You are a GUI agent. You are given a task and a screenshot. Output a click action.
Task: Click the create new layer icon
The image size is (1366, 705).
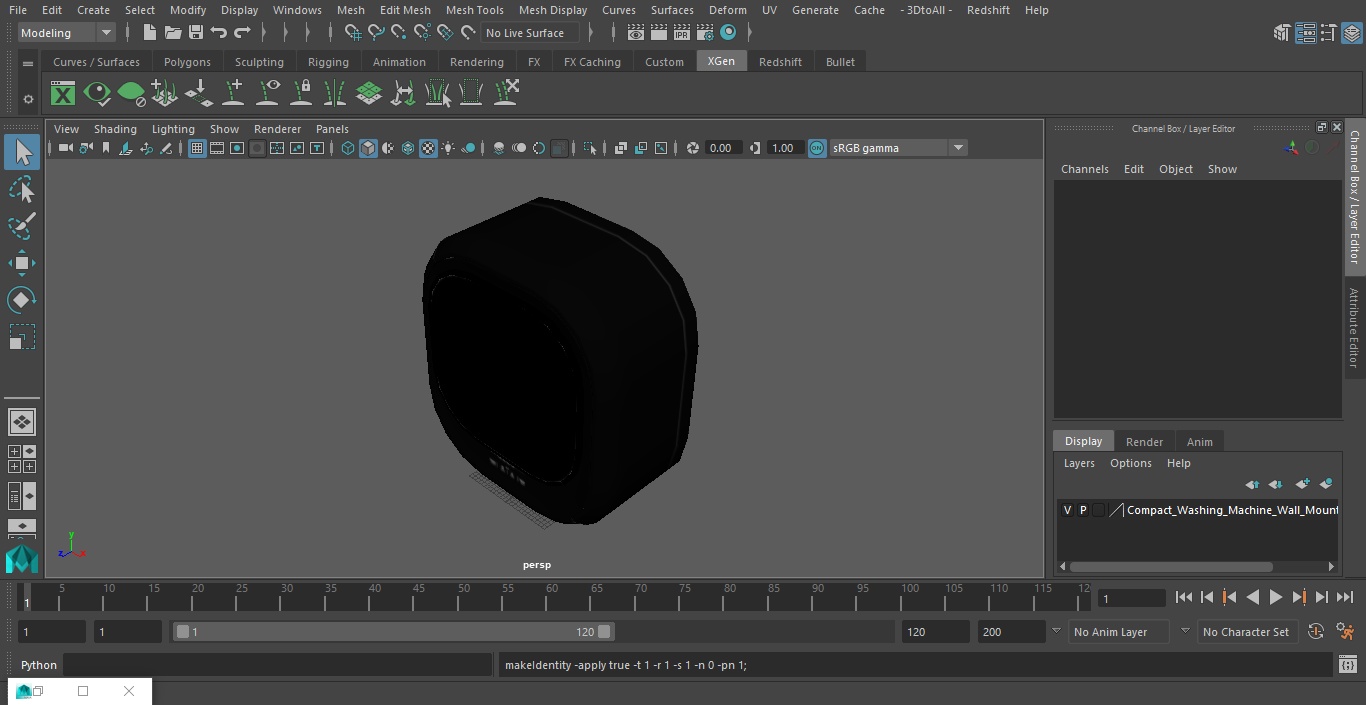[x=1302, y=484]
